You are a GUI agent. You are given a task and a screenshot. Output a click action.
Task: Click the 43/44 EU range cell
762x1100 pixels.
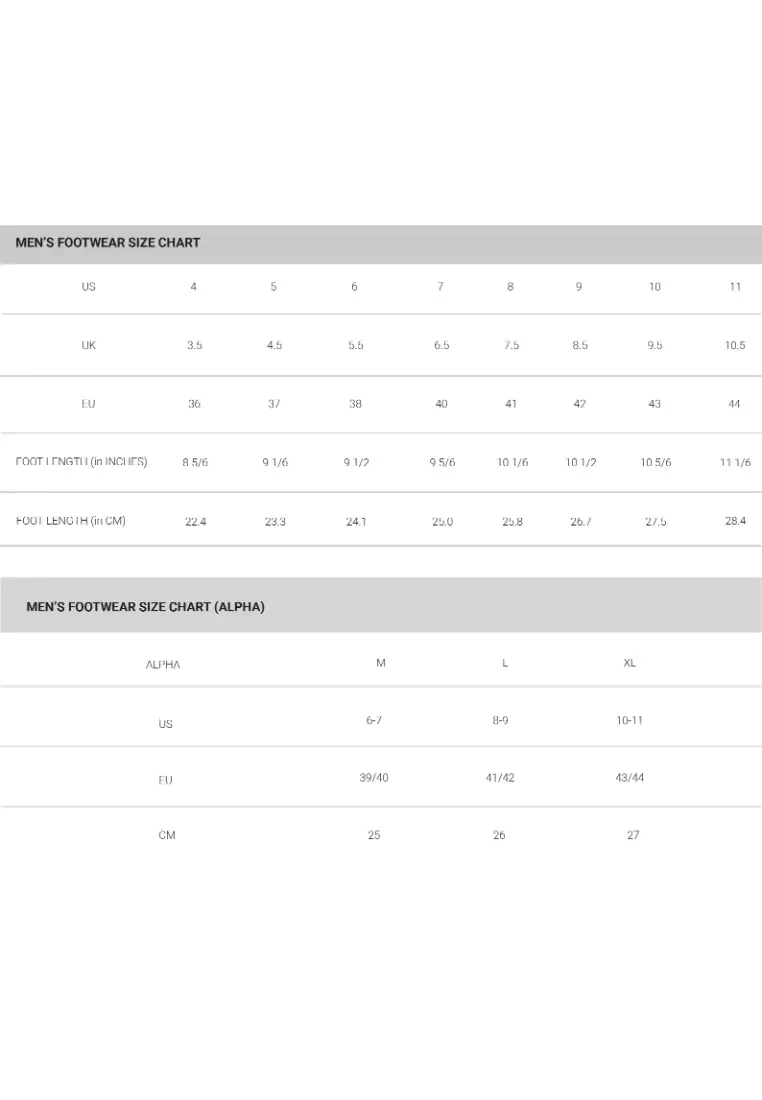tap(630, 778)
